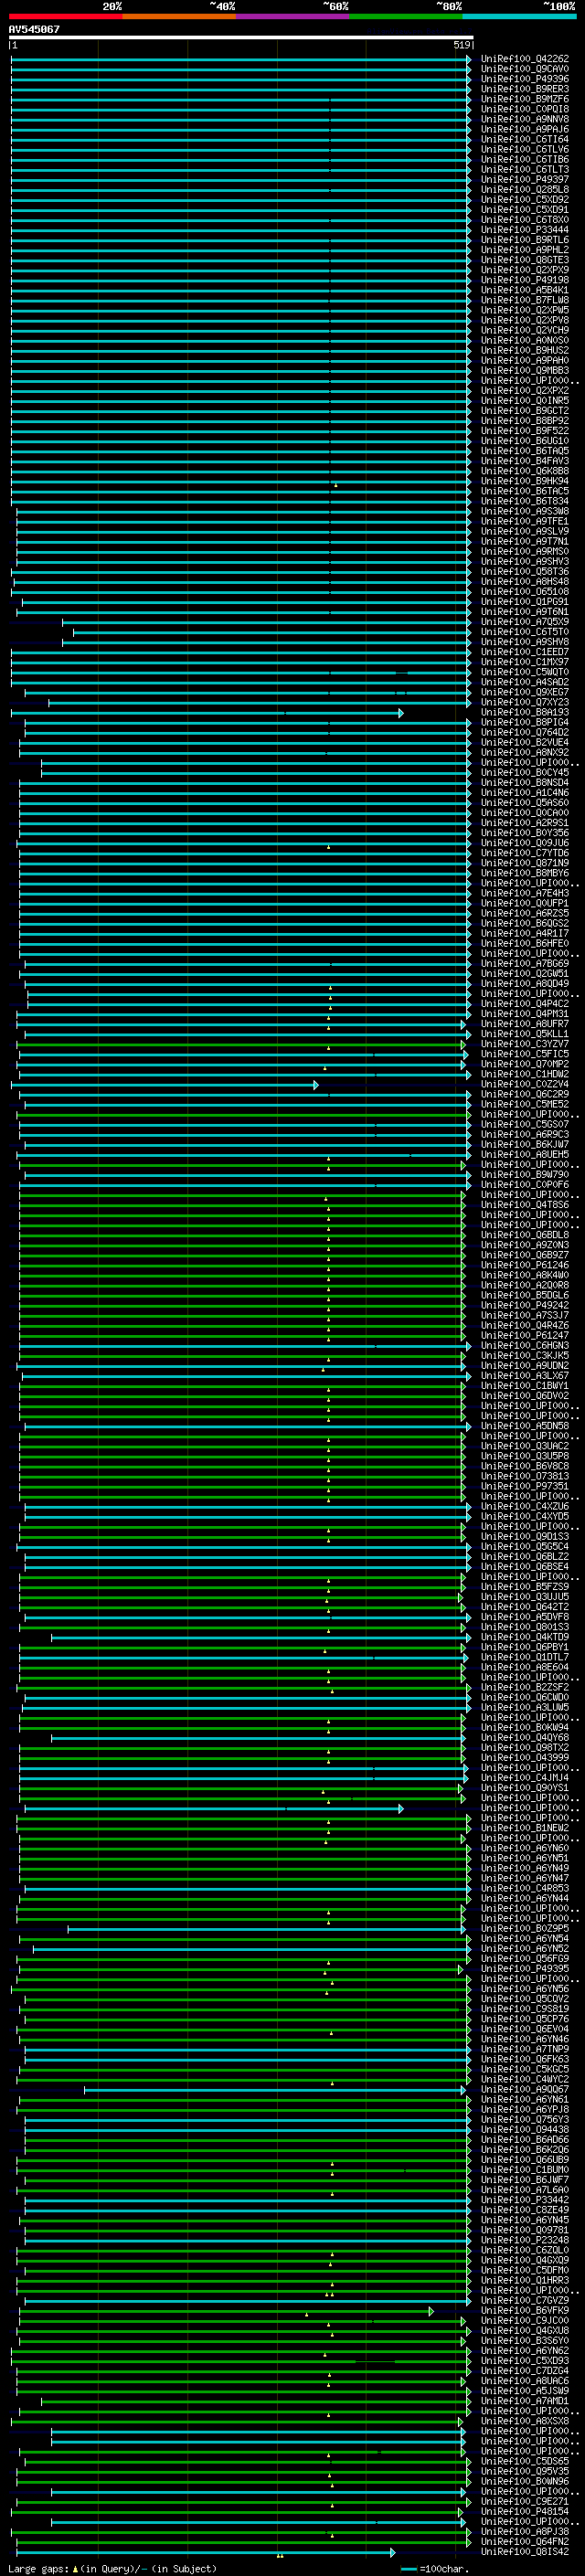Screen dimensions: 585x2576
Task: Select the query name AV545067
Action: [34, 30]
